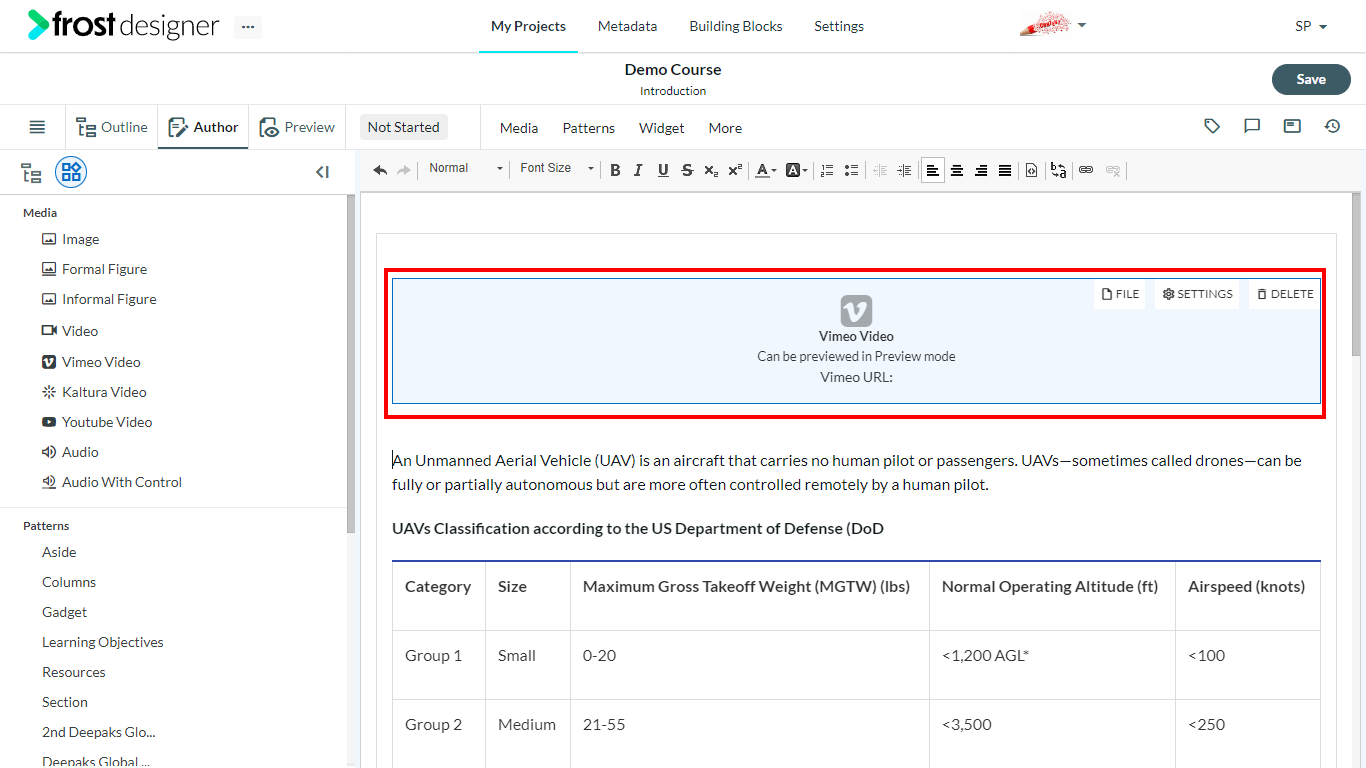Click the ellipsis button beside frost designer
This screenshot has width=1366, height=768.
click(x=248, y=27)
